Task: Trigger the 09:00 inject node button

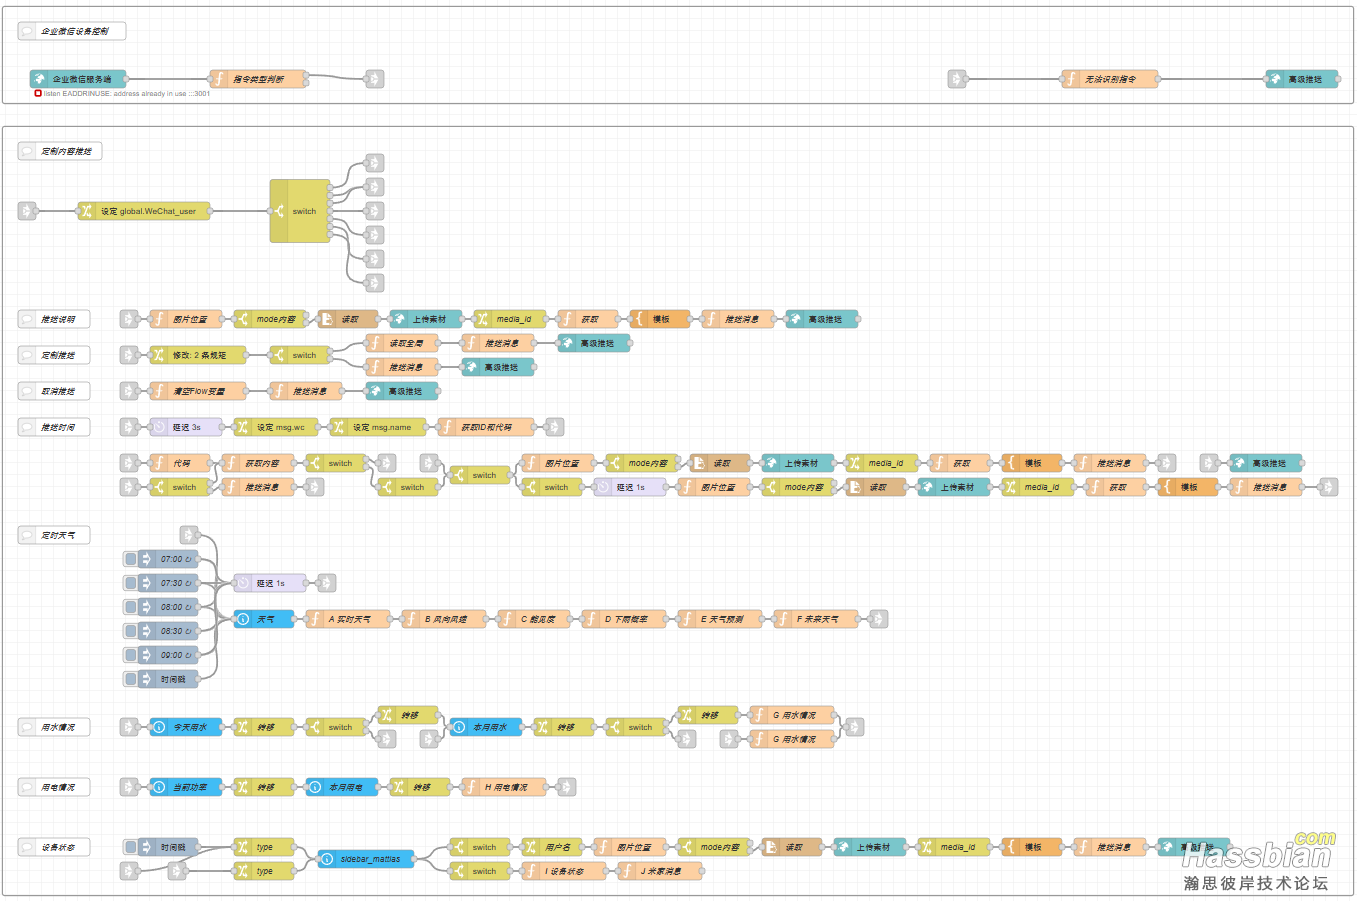Action: click(x=130, y=655)
